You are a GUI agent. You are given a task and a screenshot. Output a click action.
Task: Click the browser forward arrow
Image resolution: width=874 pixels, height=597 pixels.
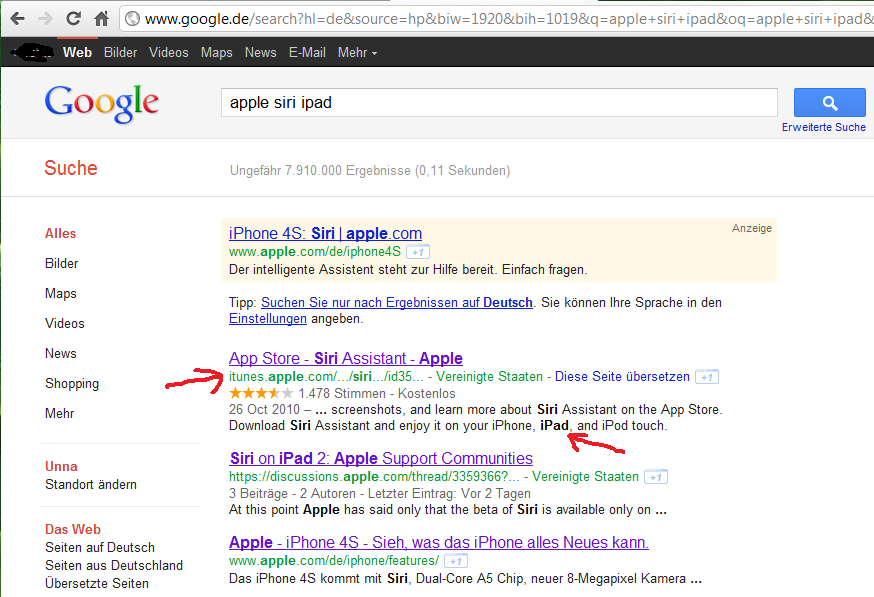click(x=46, y=18)
